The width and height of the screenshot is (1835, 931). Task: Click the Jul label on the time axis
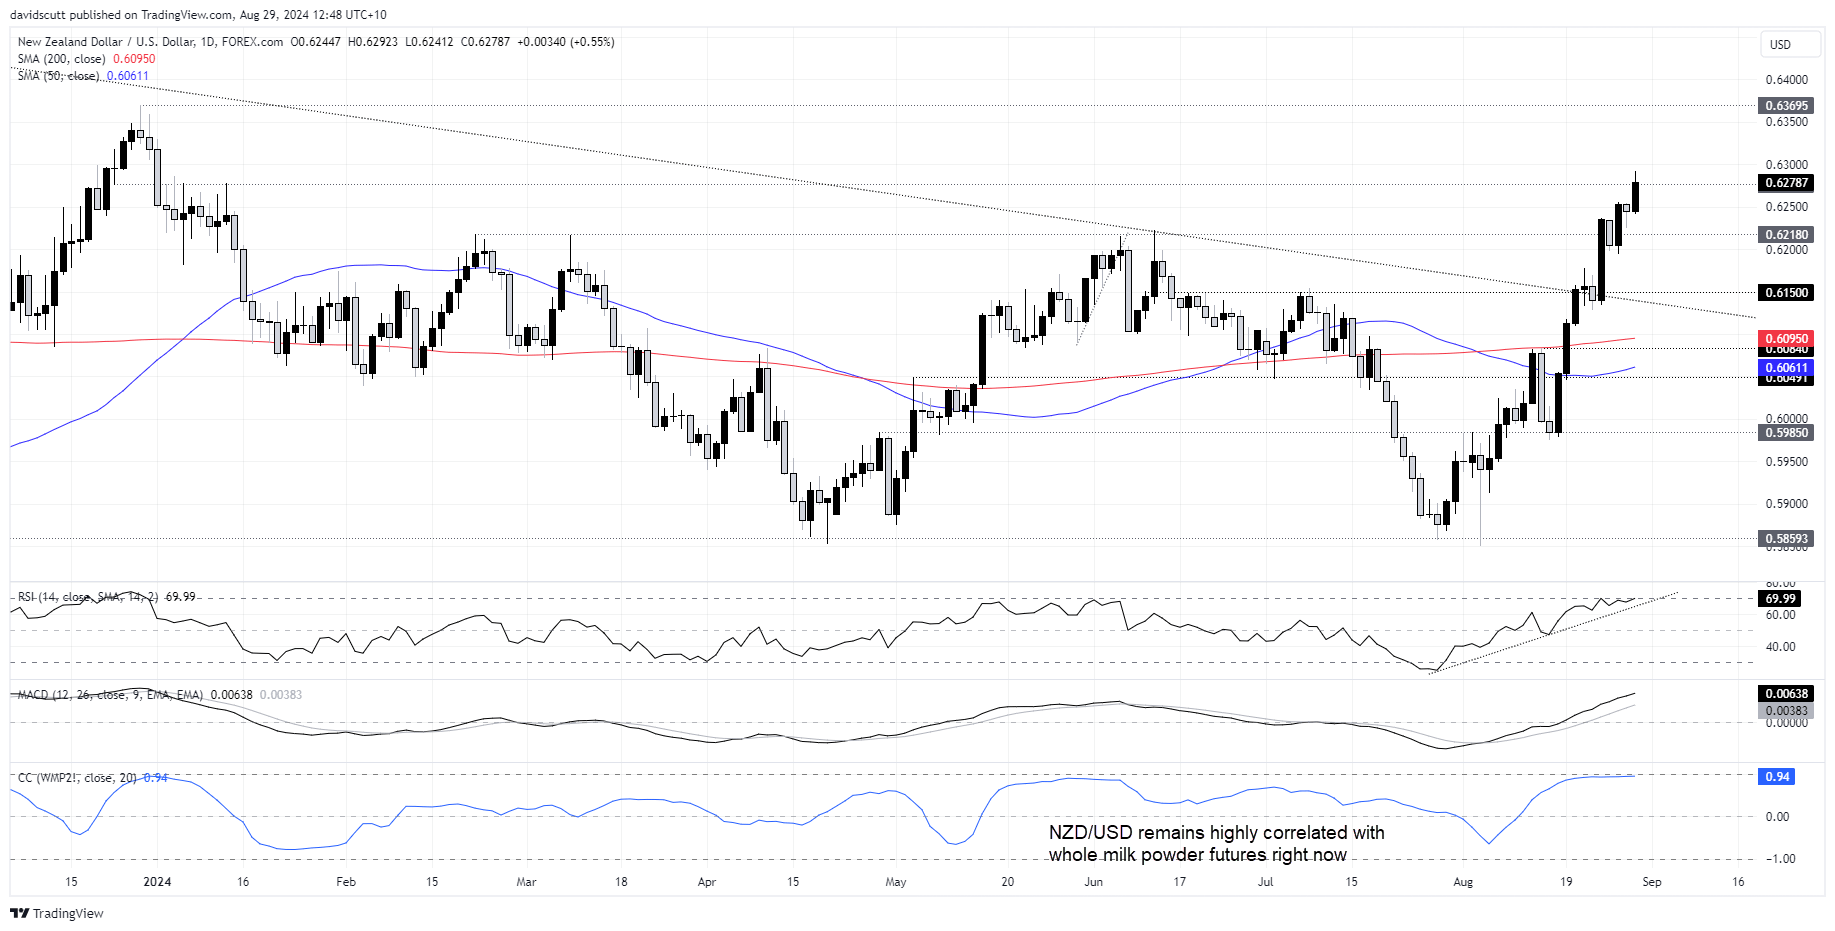[x=1266, y=882]
